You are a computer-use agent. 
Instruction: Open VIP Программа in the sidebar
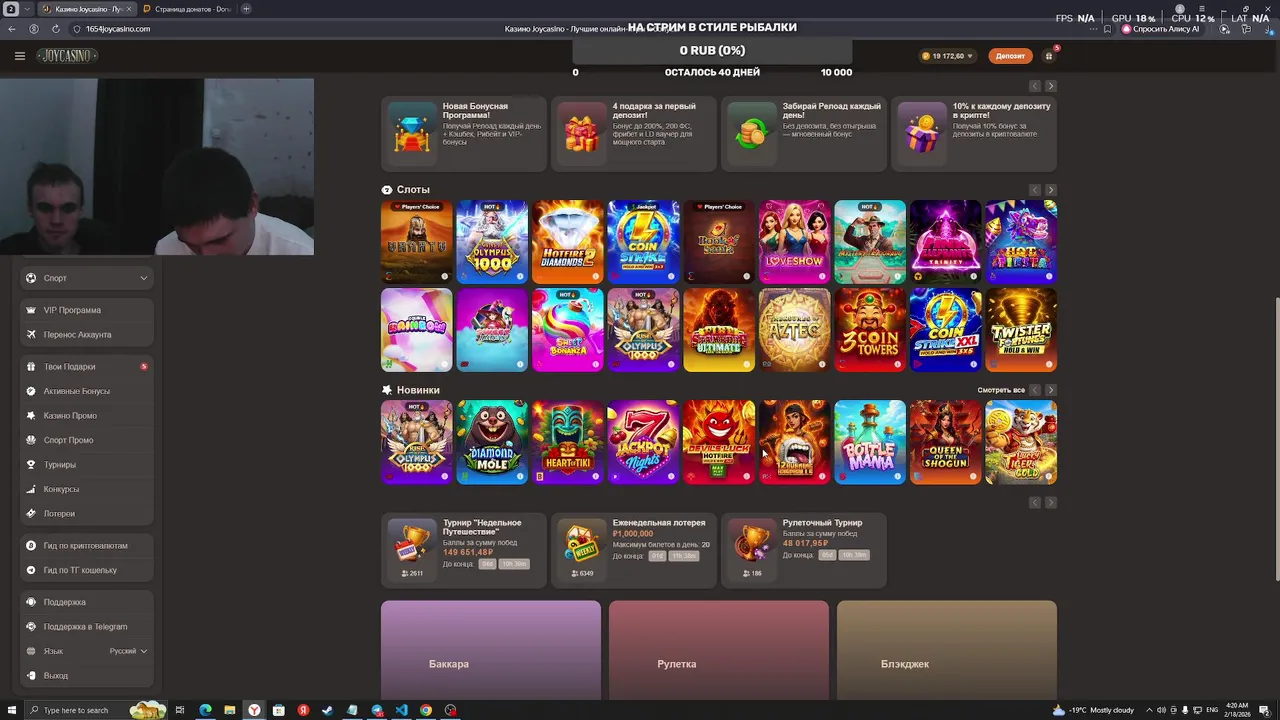[87, 310]
